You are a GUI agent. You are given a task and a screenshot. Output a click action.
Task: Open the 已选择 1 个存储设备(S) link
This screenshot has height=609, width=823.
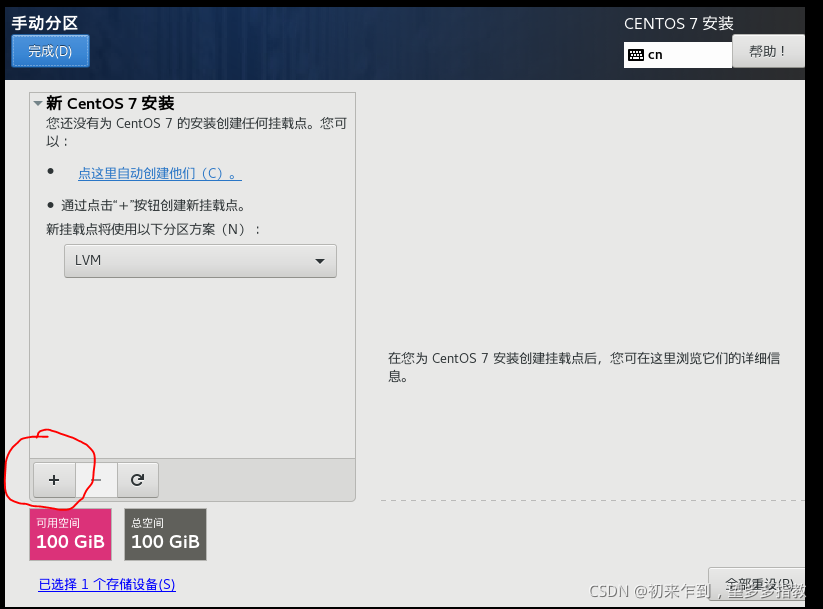pos(107,584)
